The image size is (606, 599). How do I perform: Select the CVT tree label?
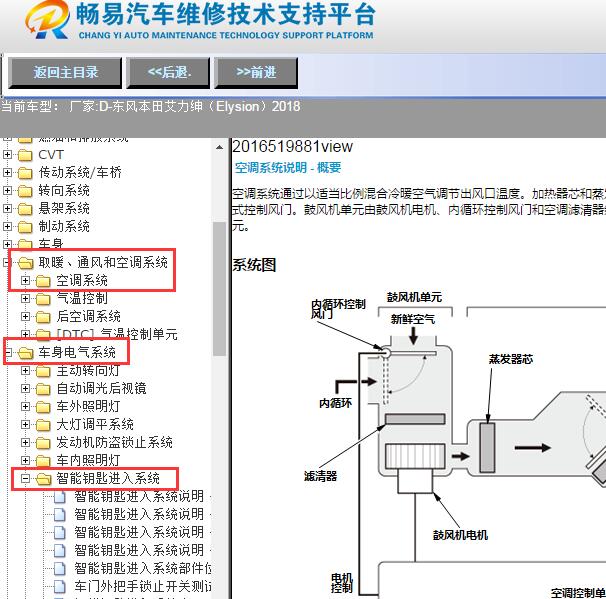[x=51, y=155]
